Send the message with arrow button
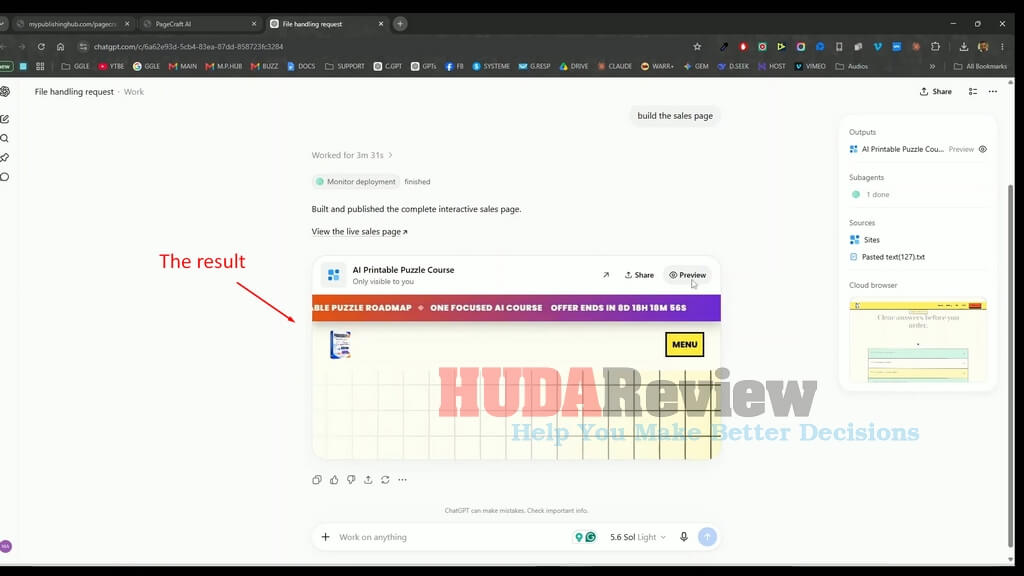1024x576 pixels. [707, 537]
